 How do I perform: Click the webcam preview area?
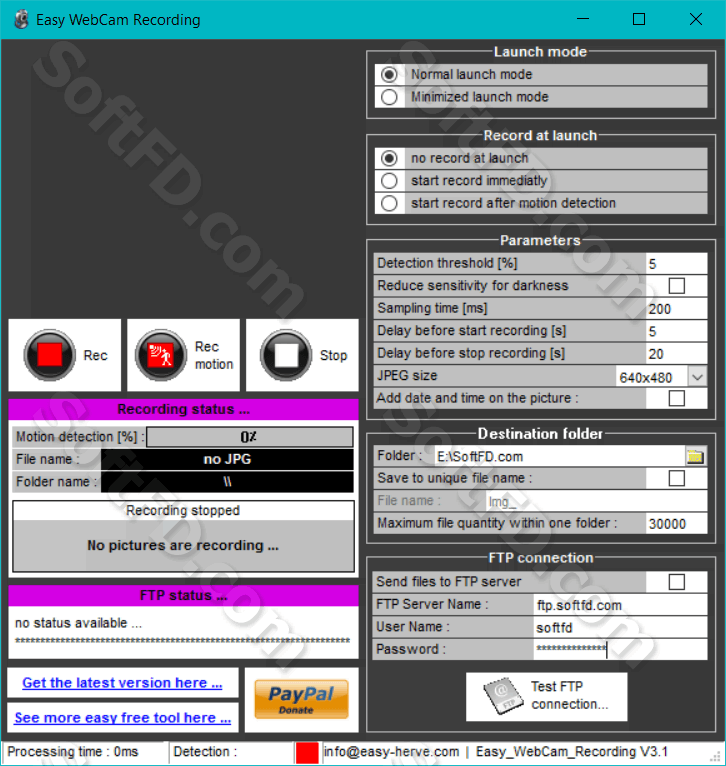pyautogui.click(x=183, y=181)
